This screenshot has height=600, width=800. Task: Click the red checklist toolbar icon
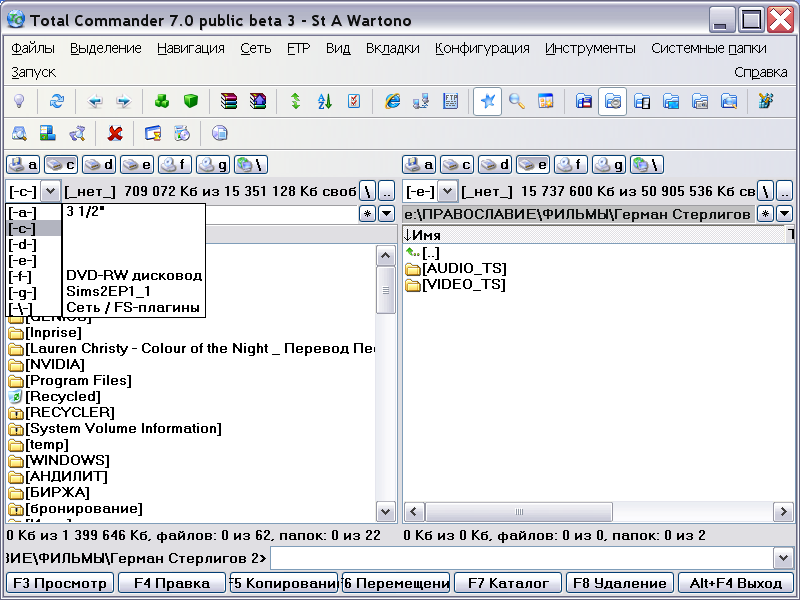354,101
